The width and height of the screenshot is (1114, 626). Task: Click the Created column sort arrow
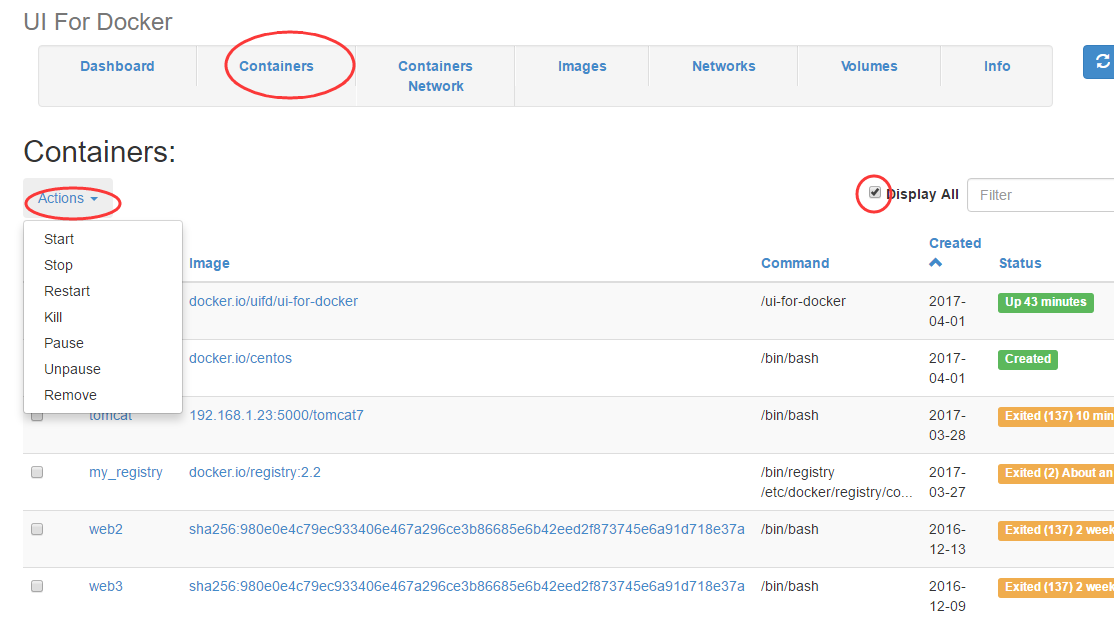[936, 263]
